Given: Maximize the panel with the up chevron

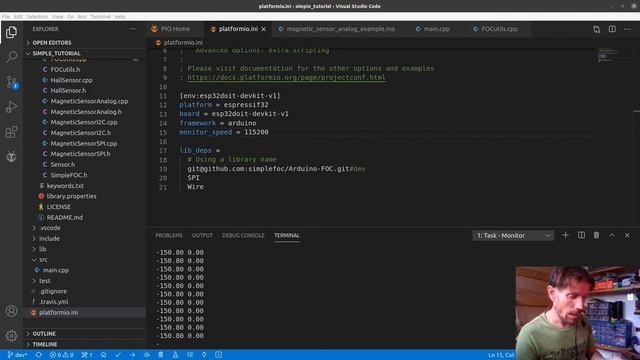Looking at the screenshot, I should coord(612,235).
